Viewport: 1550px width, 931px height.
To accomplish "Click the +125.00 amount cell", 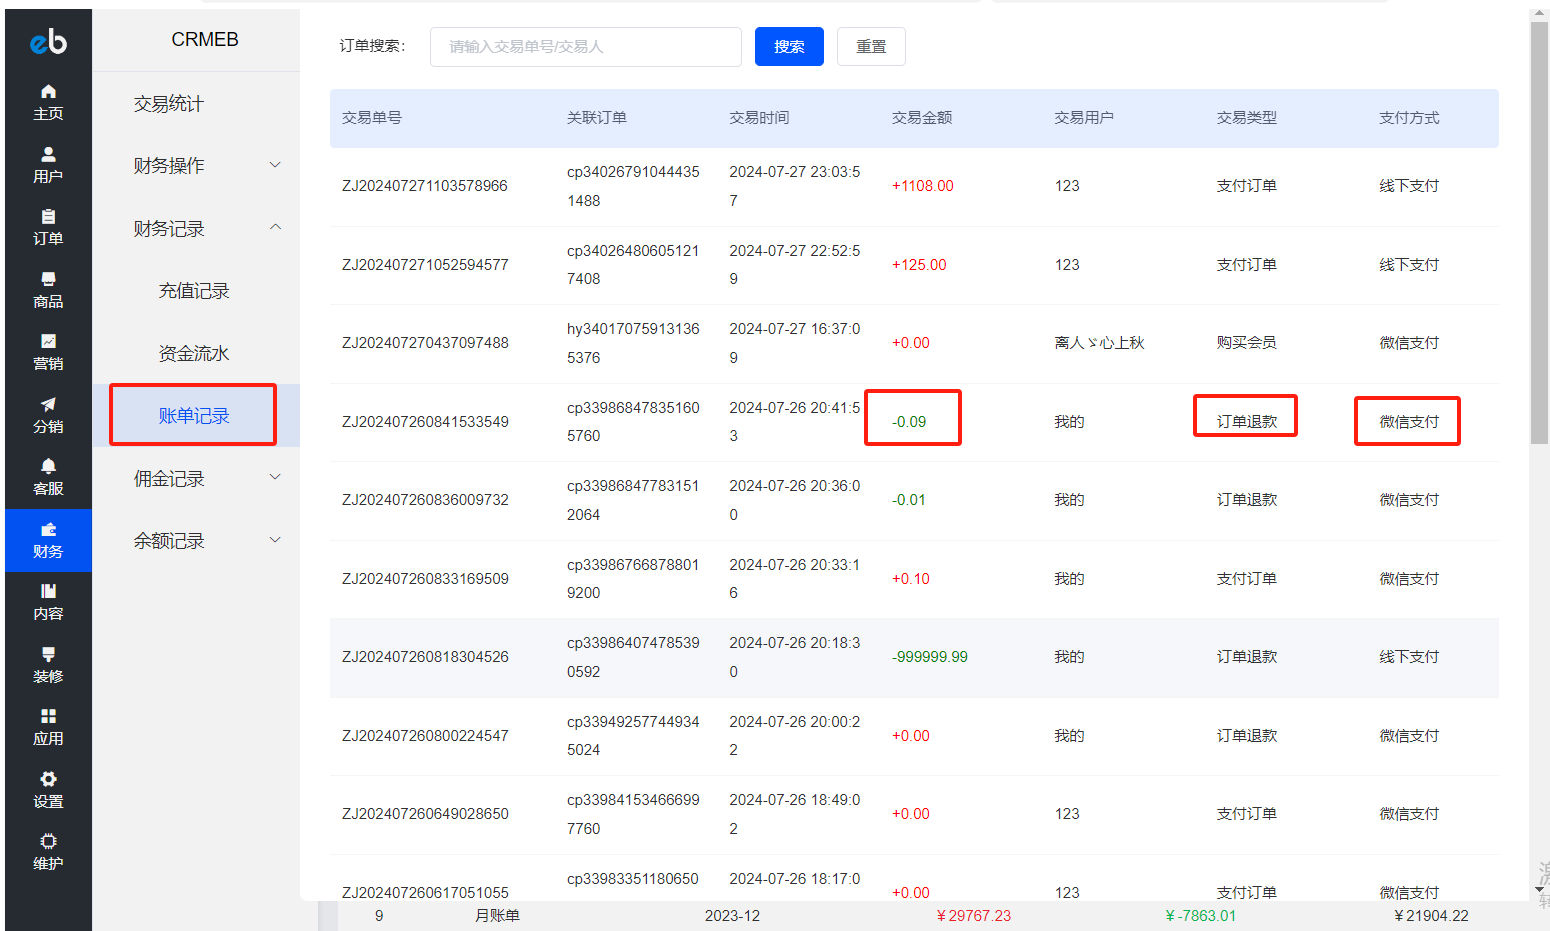I will click(919, 265).
